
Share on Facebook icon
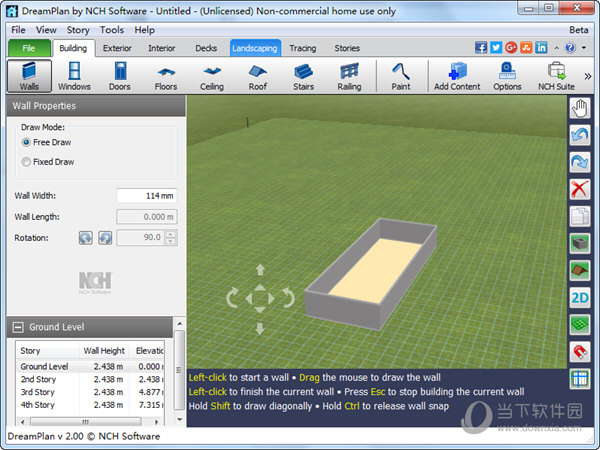pos(481,48)
